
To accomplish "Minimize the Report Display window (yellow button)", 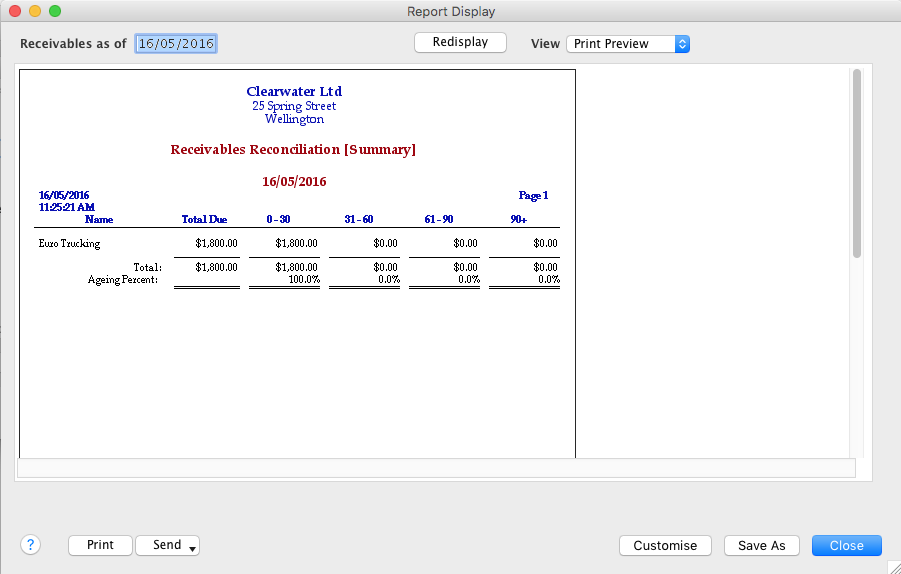I will coord(35,11).
